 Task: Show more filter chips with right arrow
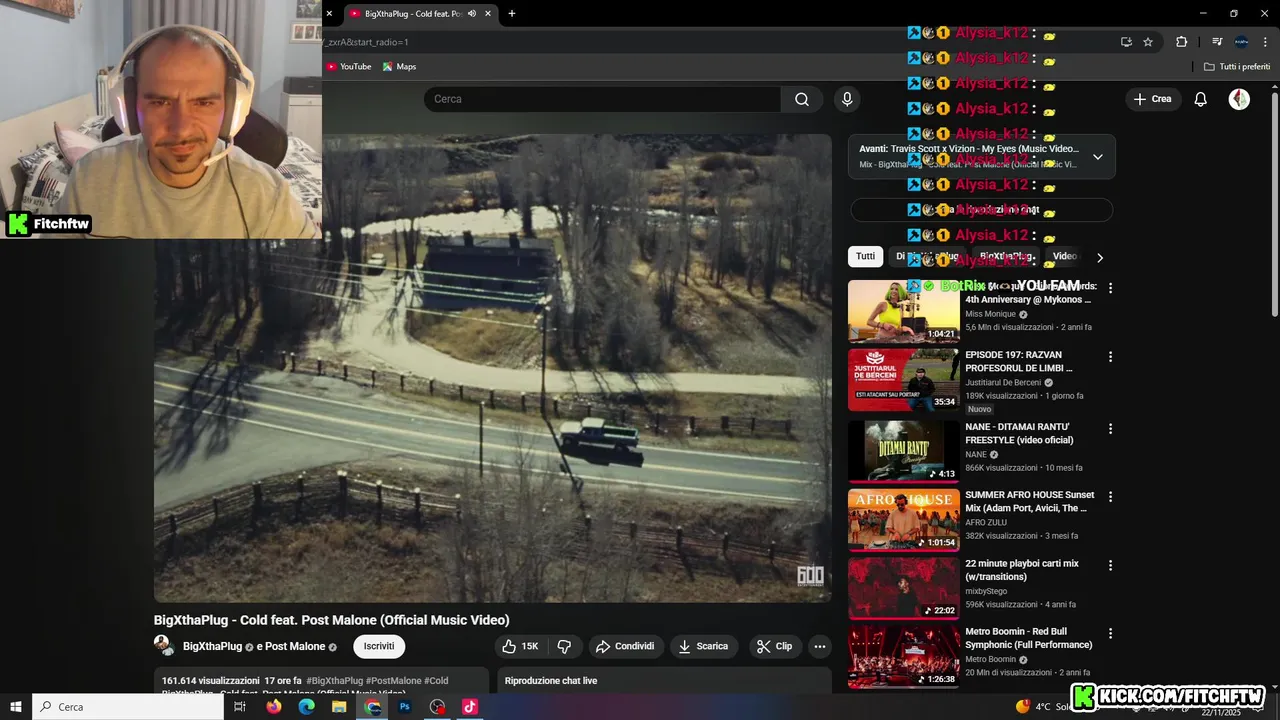coord(1100,257)
